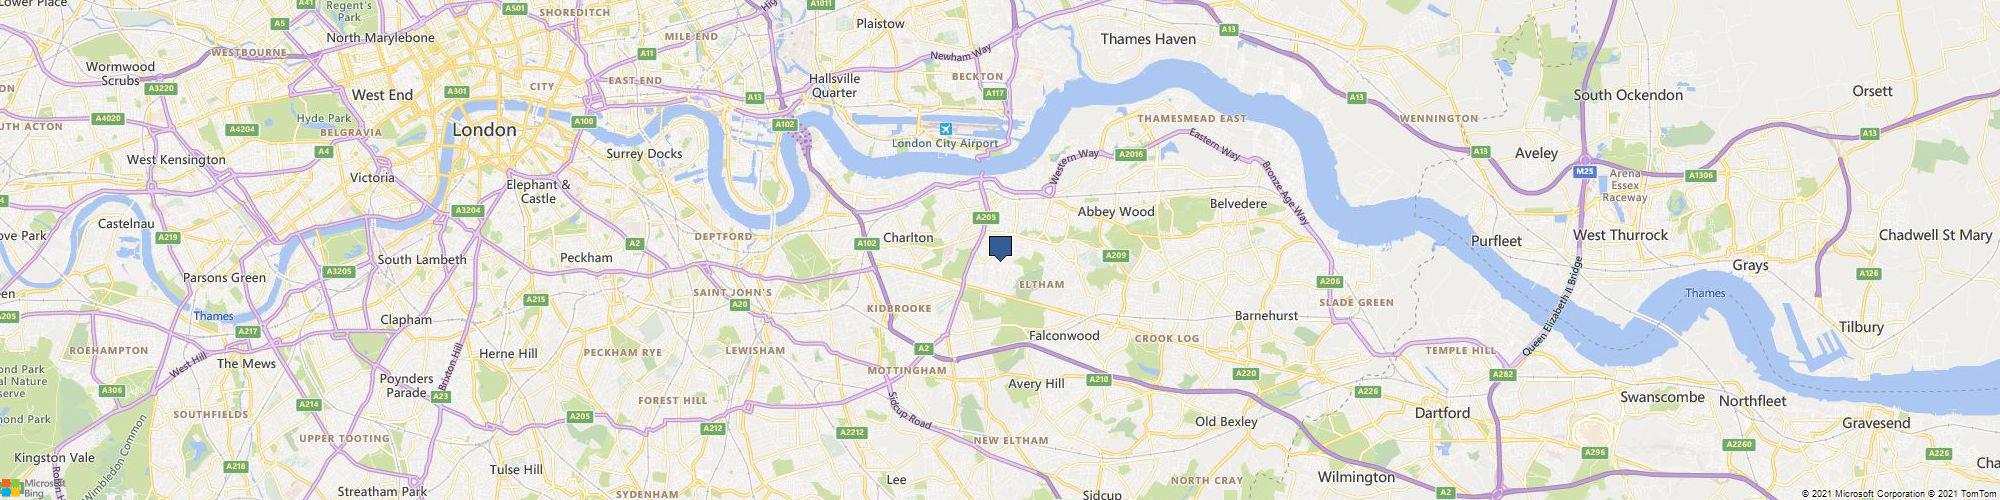Viewport: 2000px width, 500px height.
Task: Click the M25 motorway shield near Aveley
Action: pos(1584,172)
